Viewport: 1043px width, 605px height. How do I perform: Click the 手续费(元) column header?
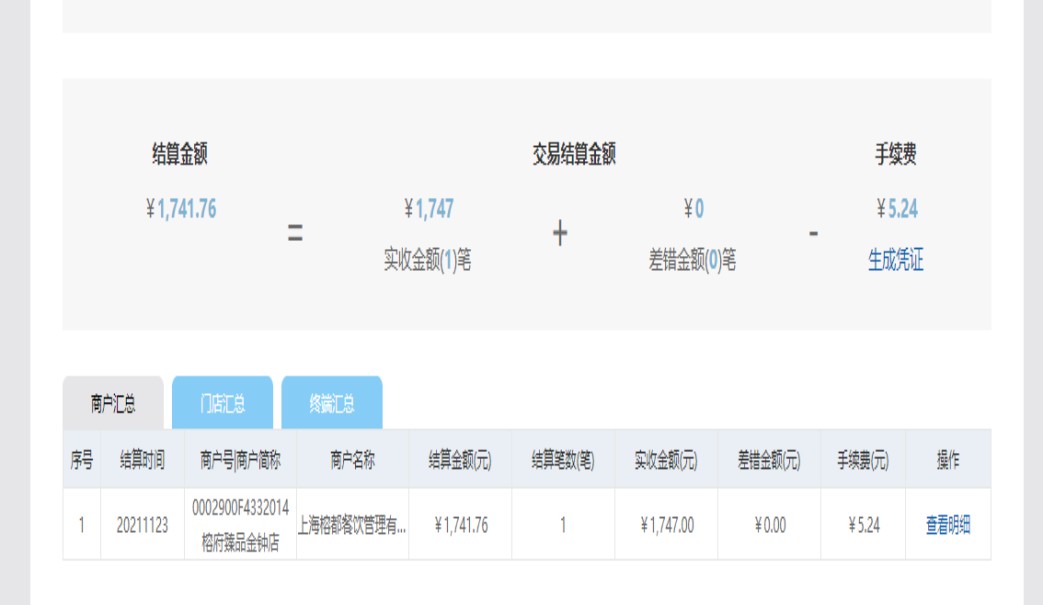(x=863, y=460)
